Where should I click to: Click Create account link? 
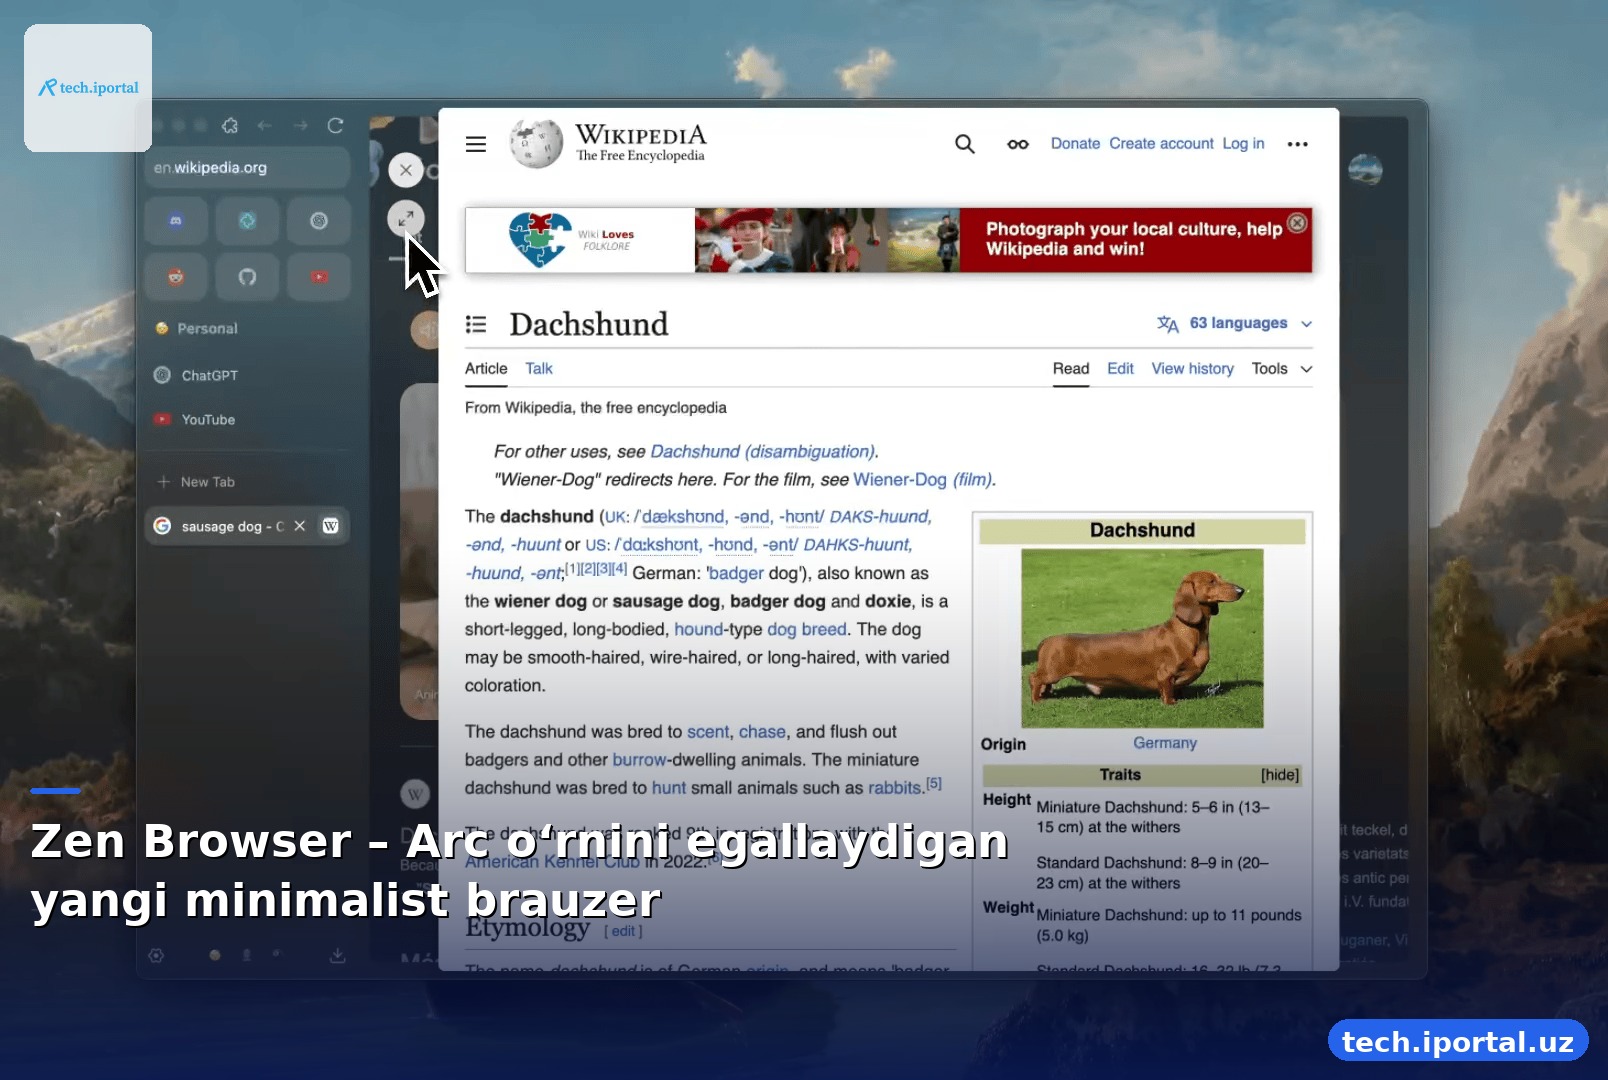[1161, 144]
